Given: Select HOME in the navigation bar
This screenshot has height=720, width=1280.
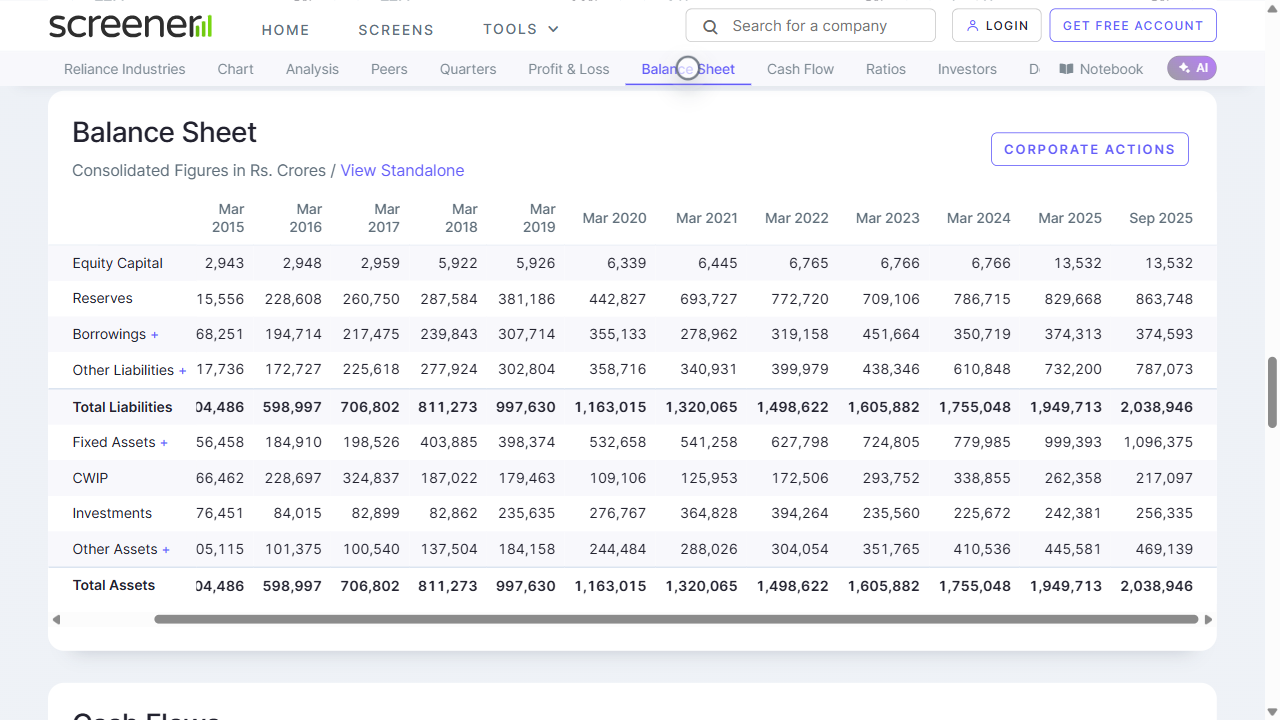Looking at the screenshot, I should tap(285, 30).
